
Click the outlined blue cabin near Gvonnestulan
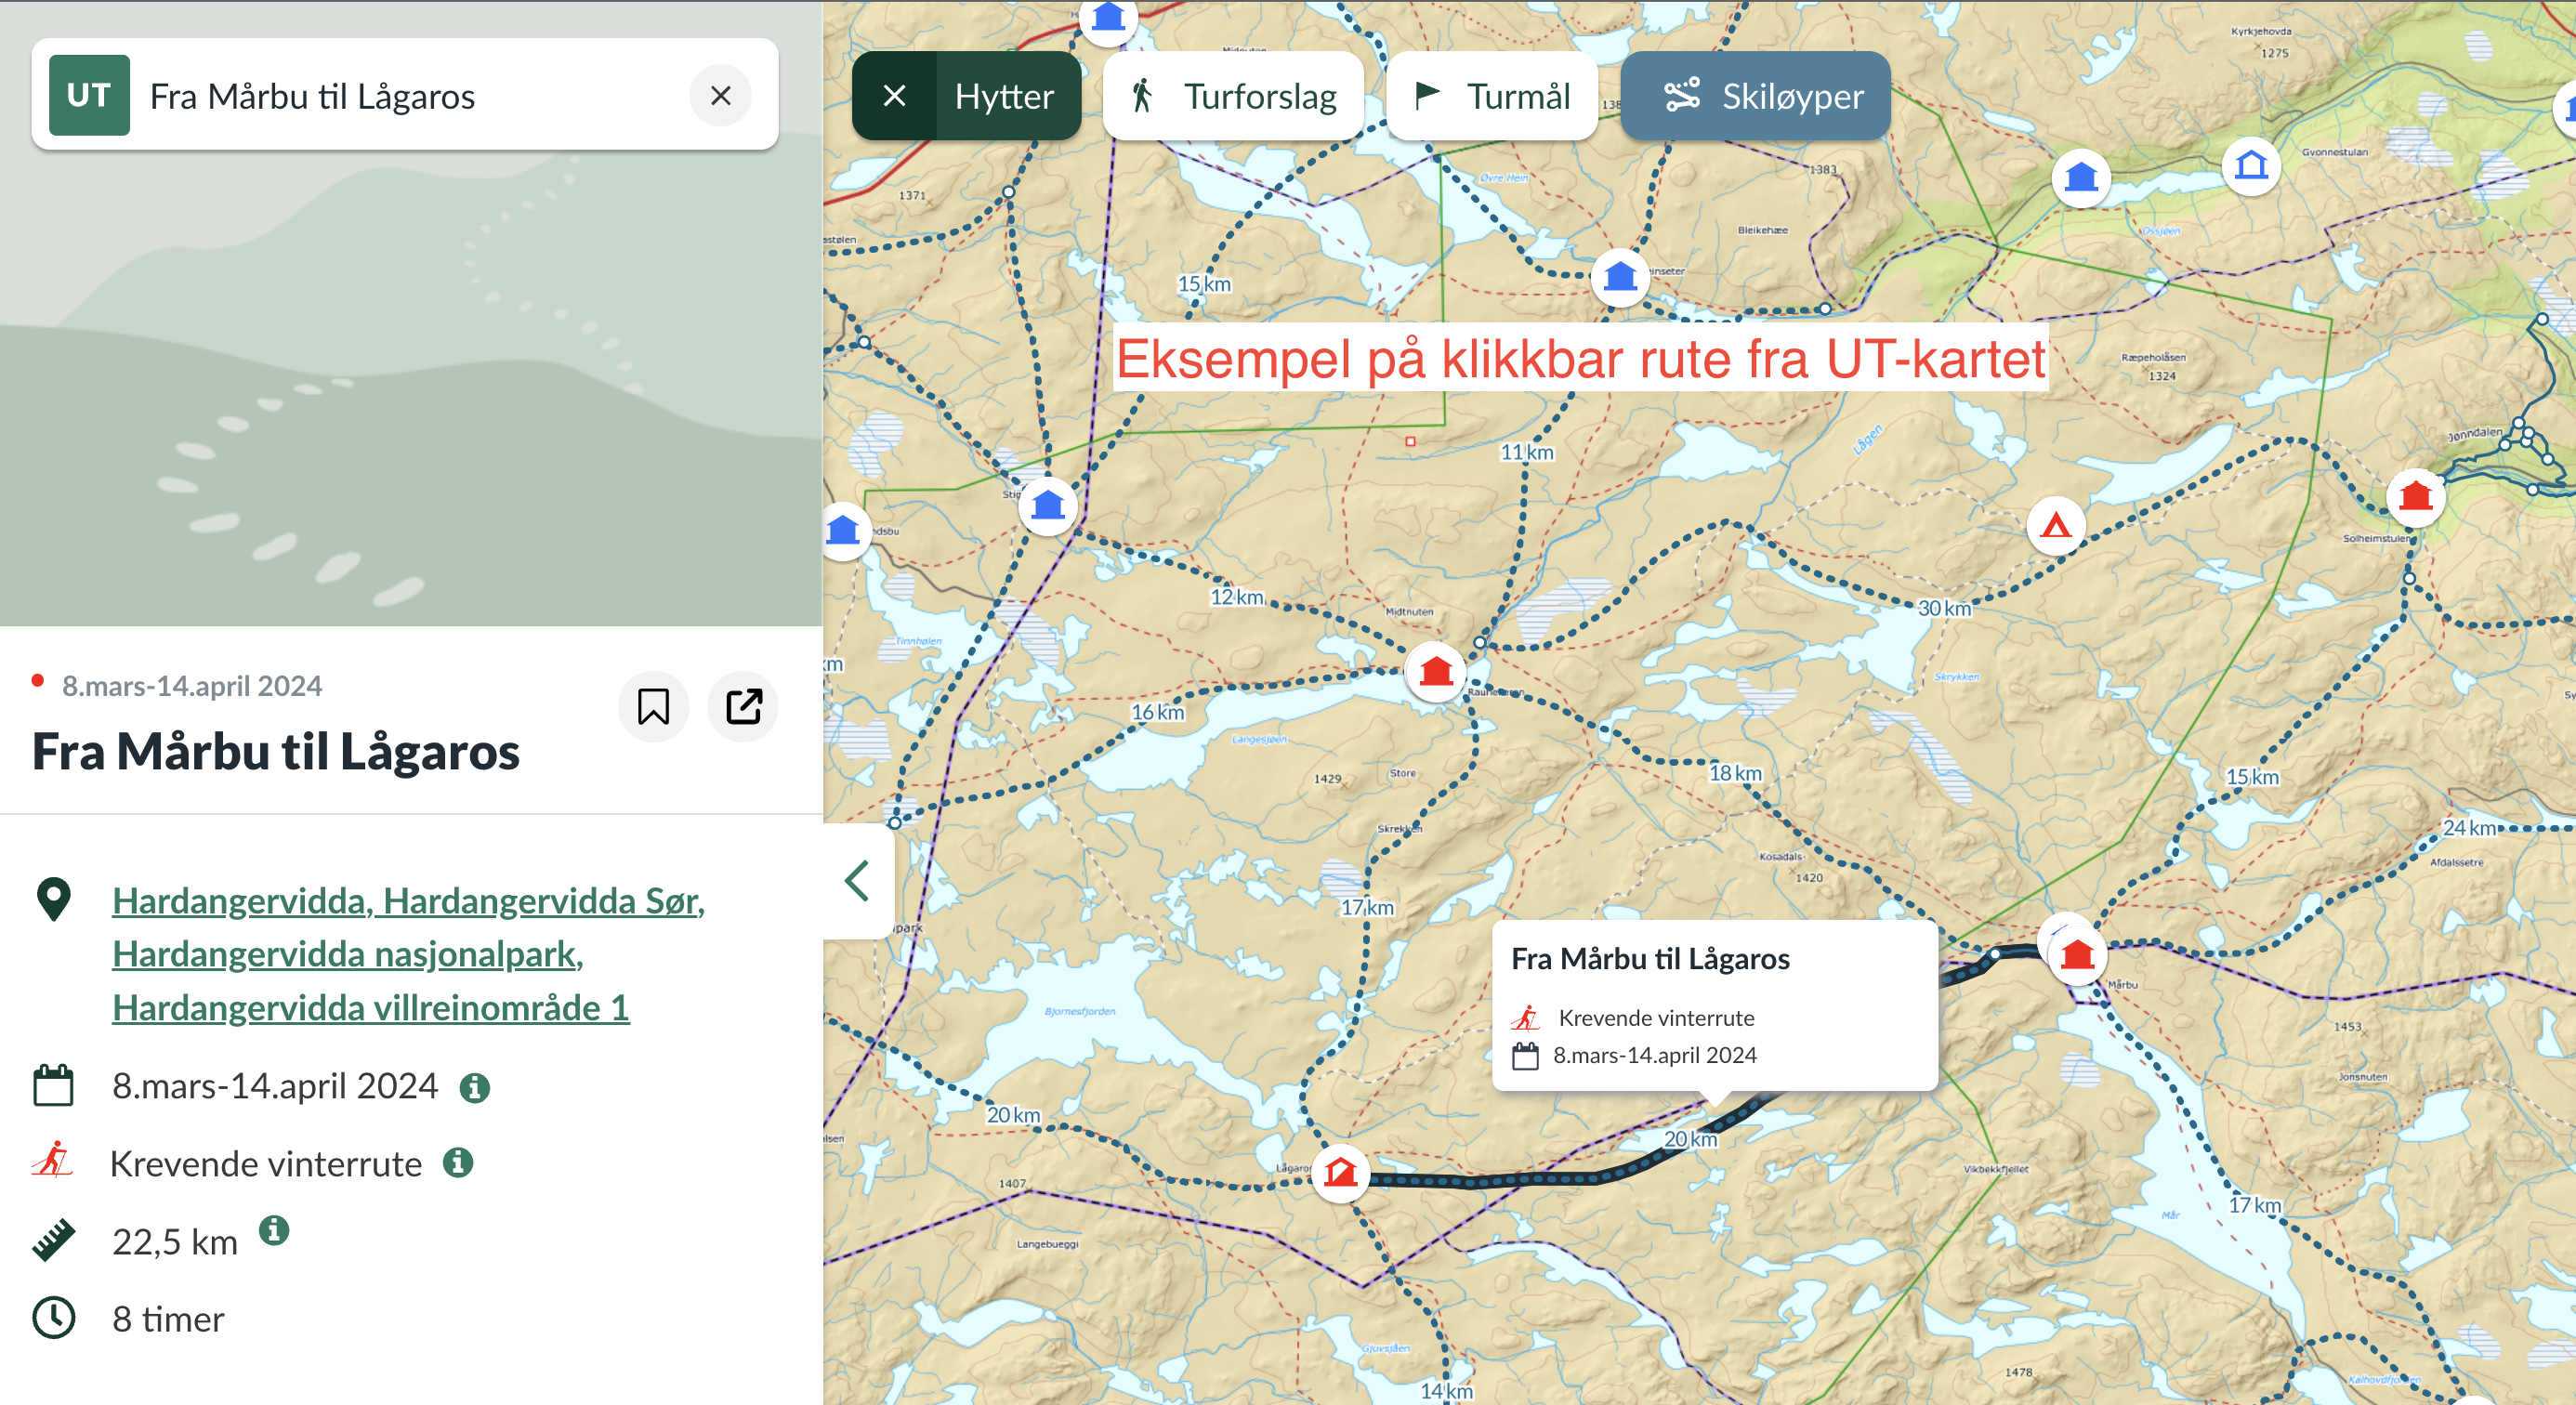tap(2251, 165)
